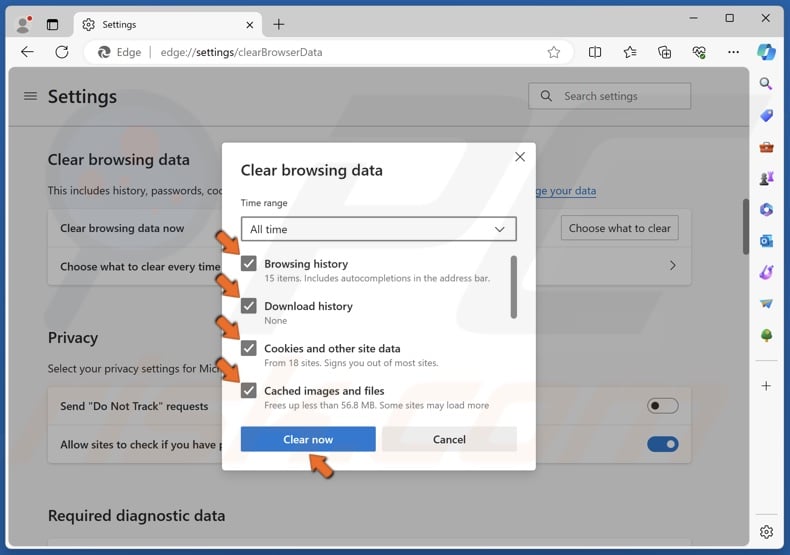
Task: Click 'Required diagnostic data' heading
Action: coord(137,516)
